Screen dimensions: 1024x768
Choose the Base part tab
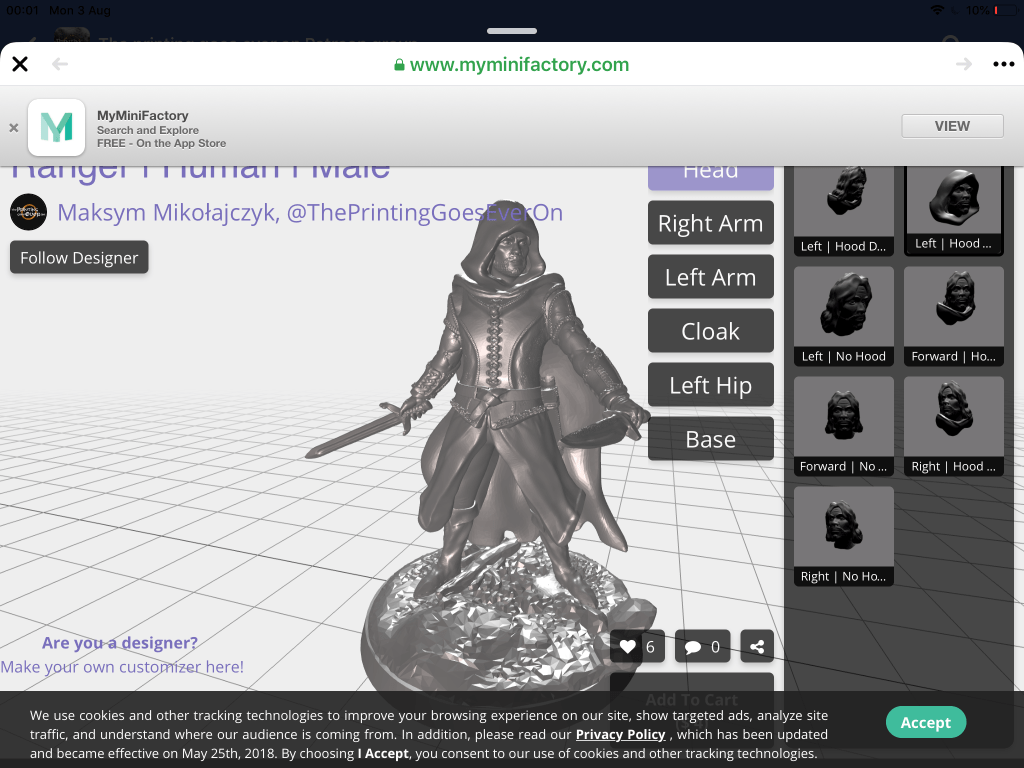tap(710, 439)
